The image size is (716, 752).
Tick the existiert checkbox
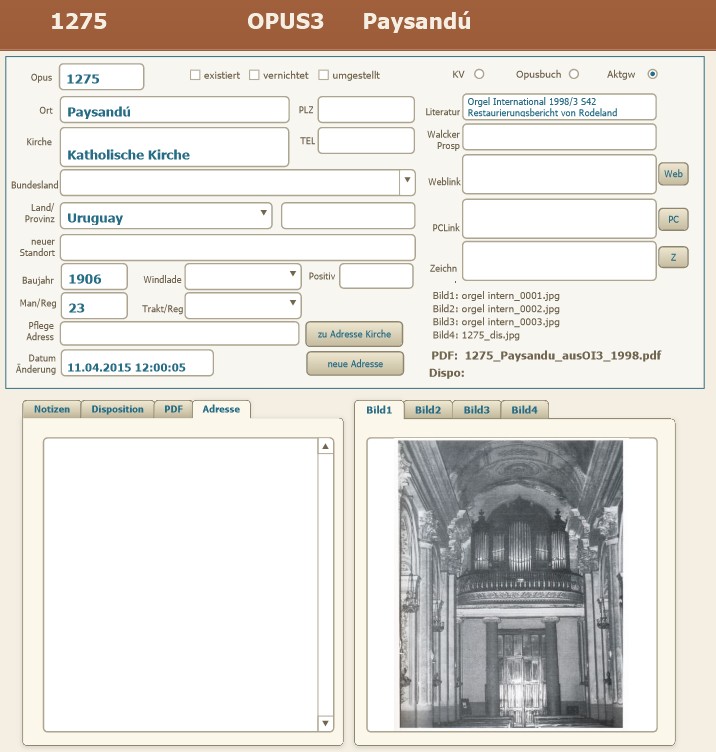tap(195, 75)
